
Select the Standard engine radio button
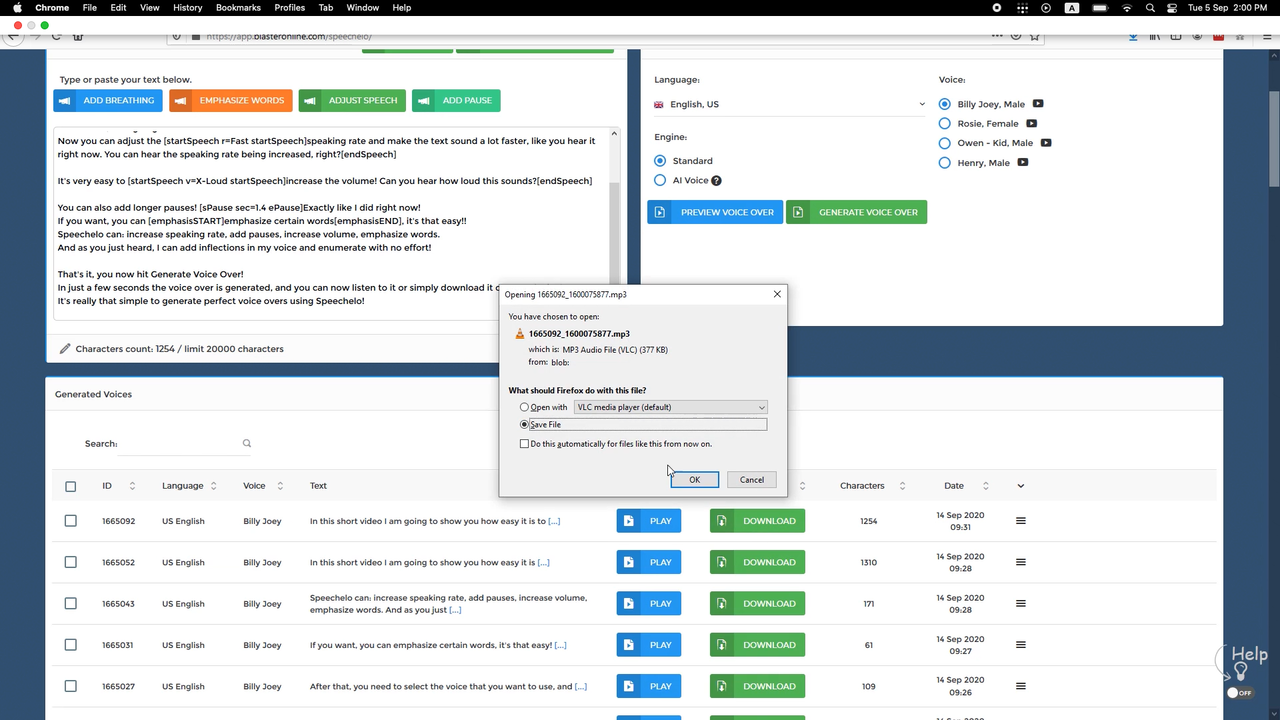(x=660, y=161)
